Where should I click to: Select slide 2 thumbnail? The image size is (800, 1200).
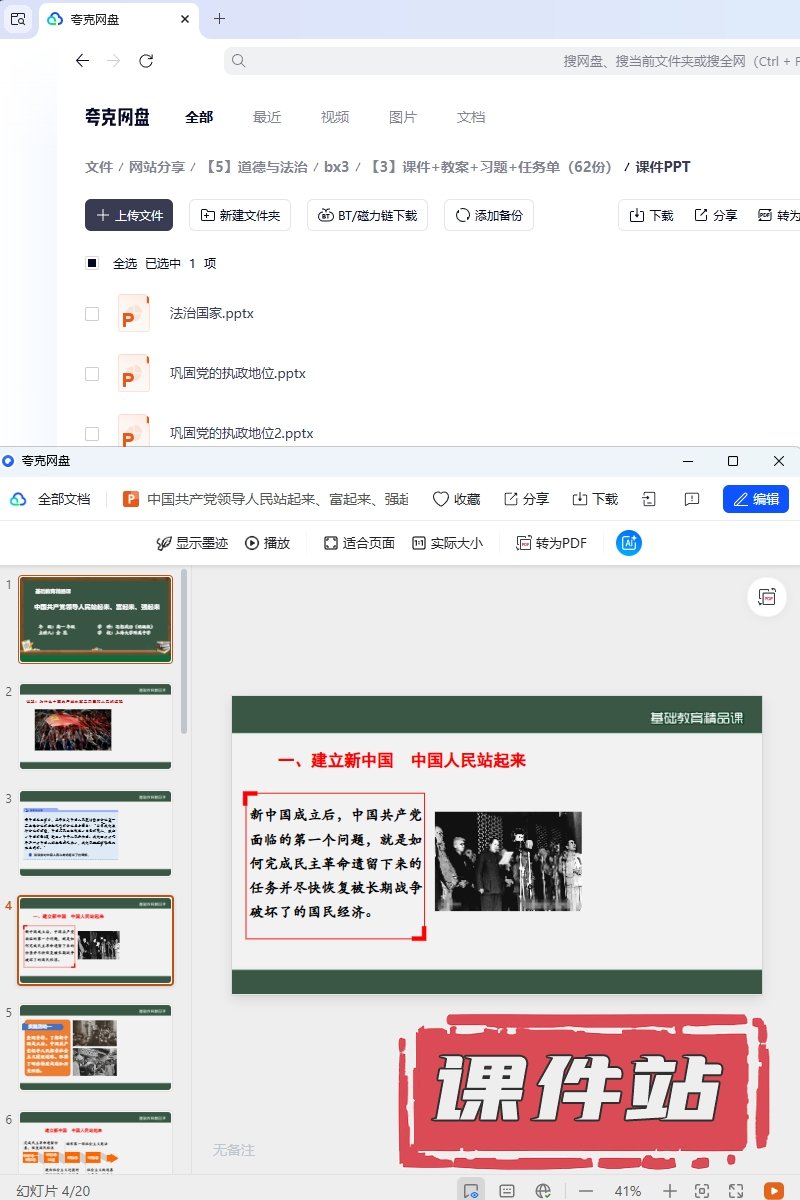(95, 718)
